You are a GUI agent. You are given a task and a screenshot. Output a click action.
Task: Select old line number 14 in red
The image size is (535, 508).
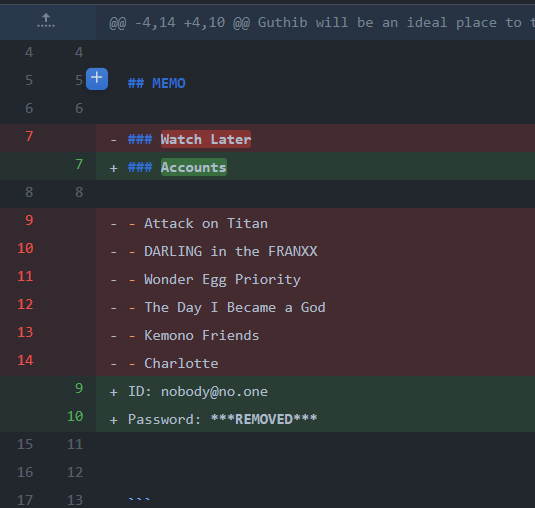25,360
